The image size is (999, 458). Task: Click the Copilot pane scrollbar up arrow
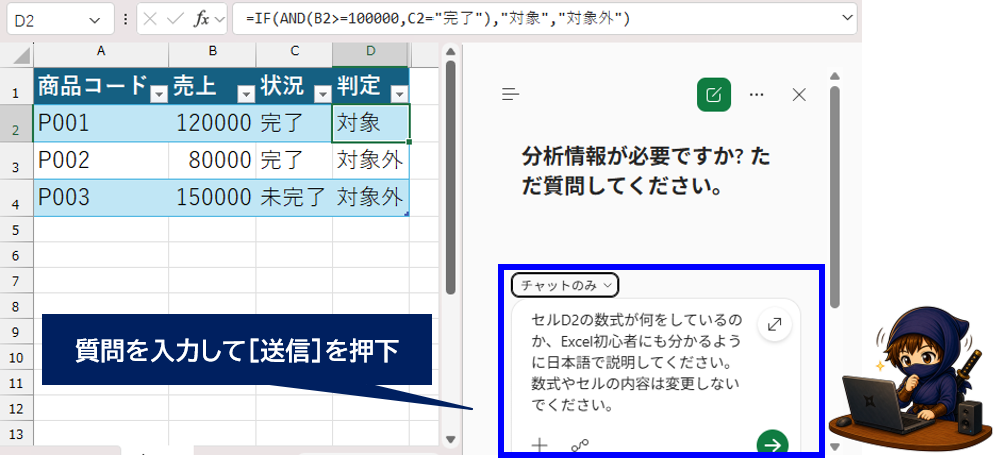click(x=835, y=77)
